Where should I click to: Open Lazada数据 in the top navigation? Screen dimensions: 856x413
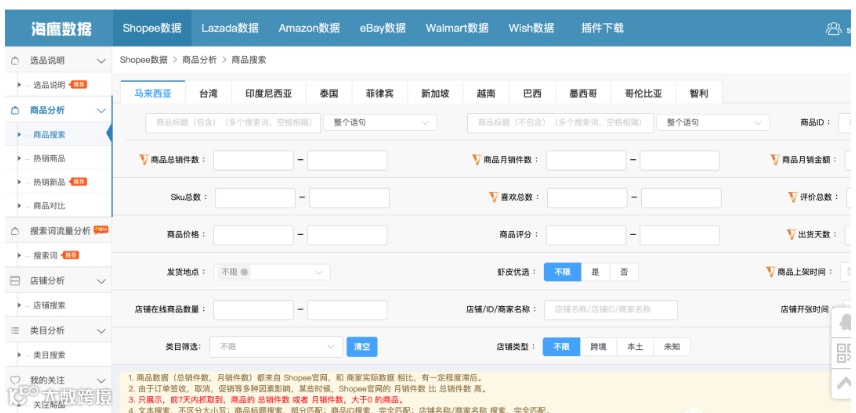230,28
